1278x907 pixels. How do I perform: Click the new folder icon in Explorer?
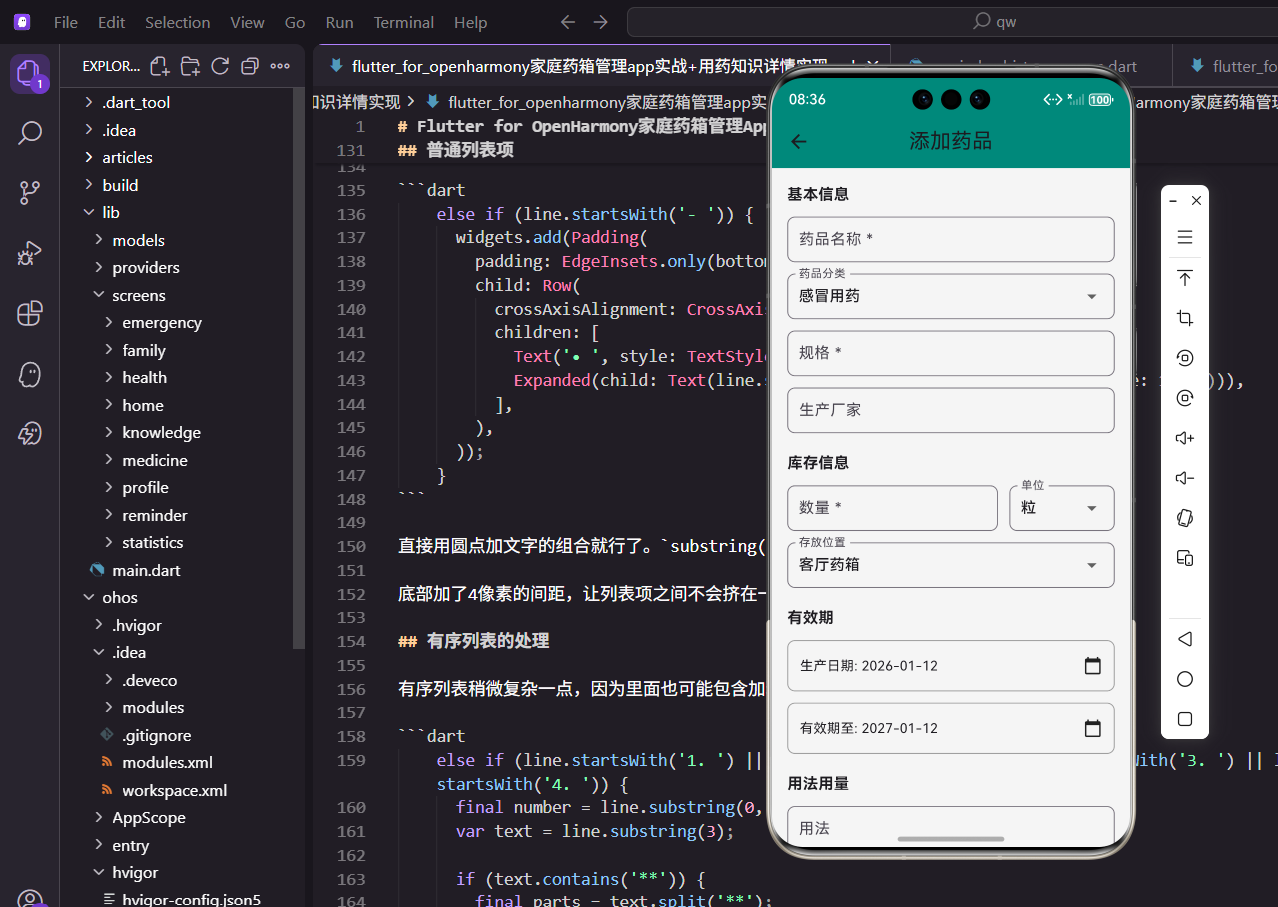[x=190, y=66]
